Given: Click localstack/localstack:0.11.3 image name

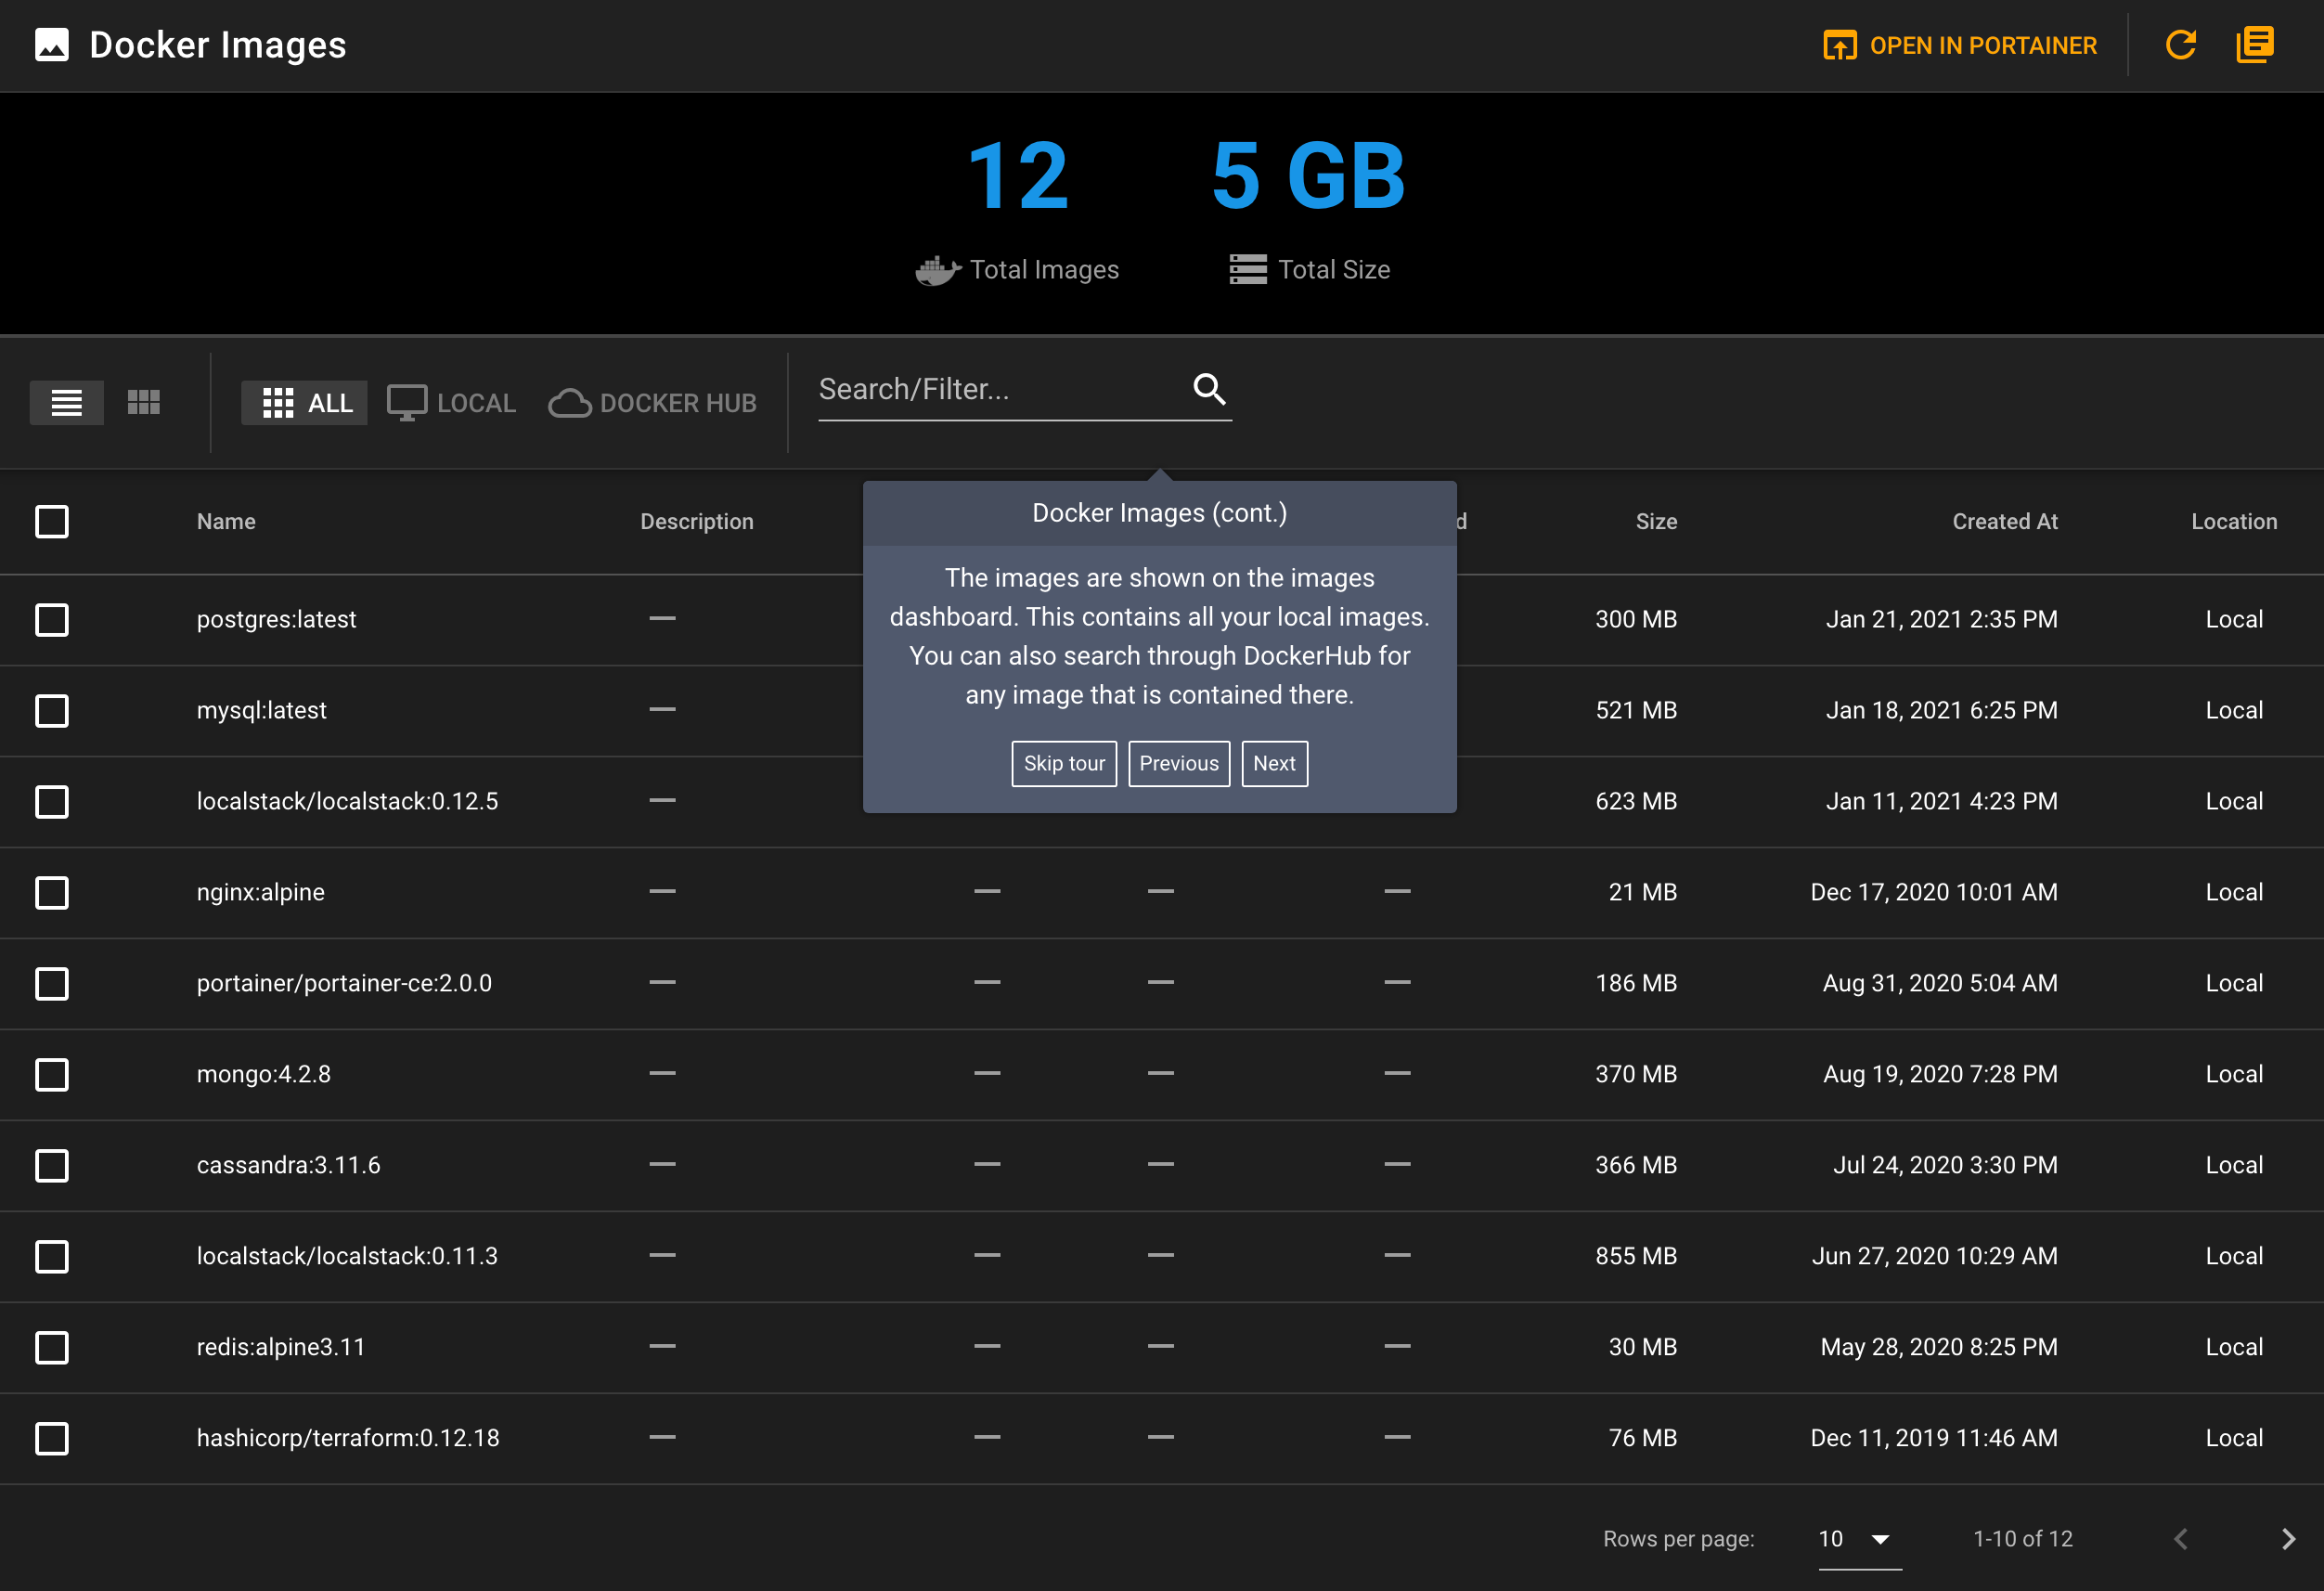Looking at the screenshot, I should 347,1257.
